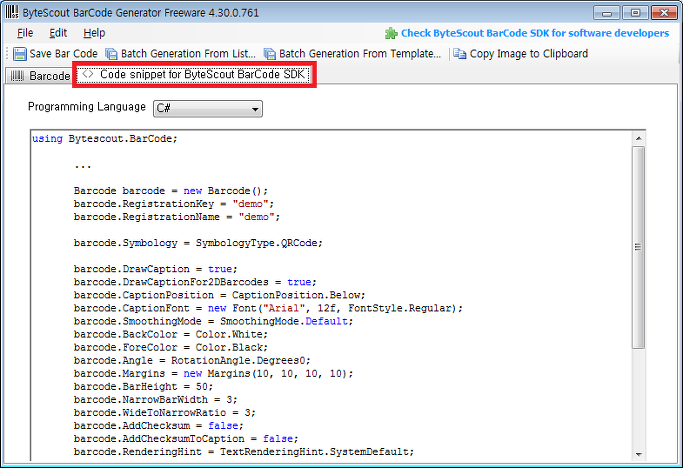Click the Copy Image to Clipboard label

pyautogui.click(x=529, y=54)
